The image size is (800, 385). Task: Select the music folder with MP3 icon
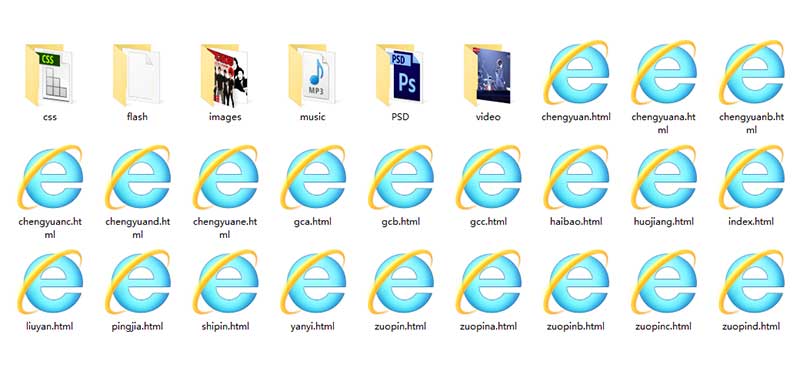coord(312,74)
